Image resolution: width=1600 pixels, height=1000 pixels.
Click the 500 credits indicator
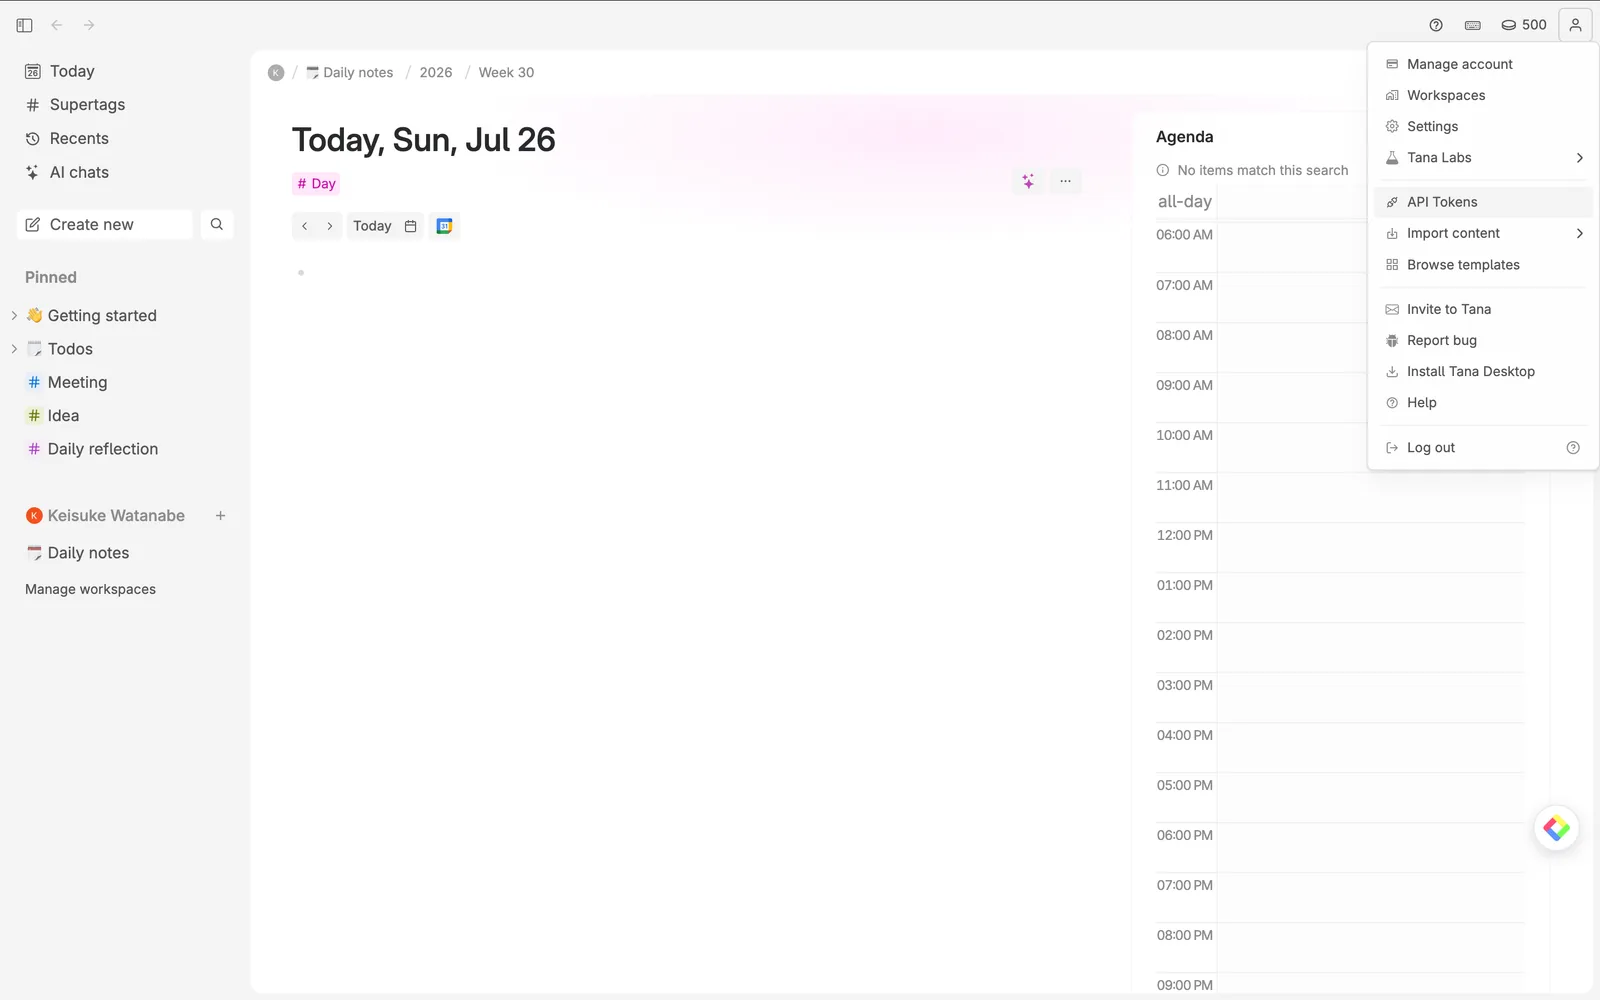(x=1524, y=25)
